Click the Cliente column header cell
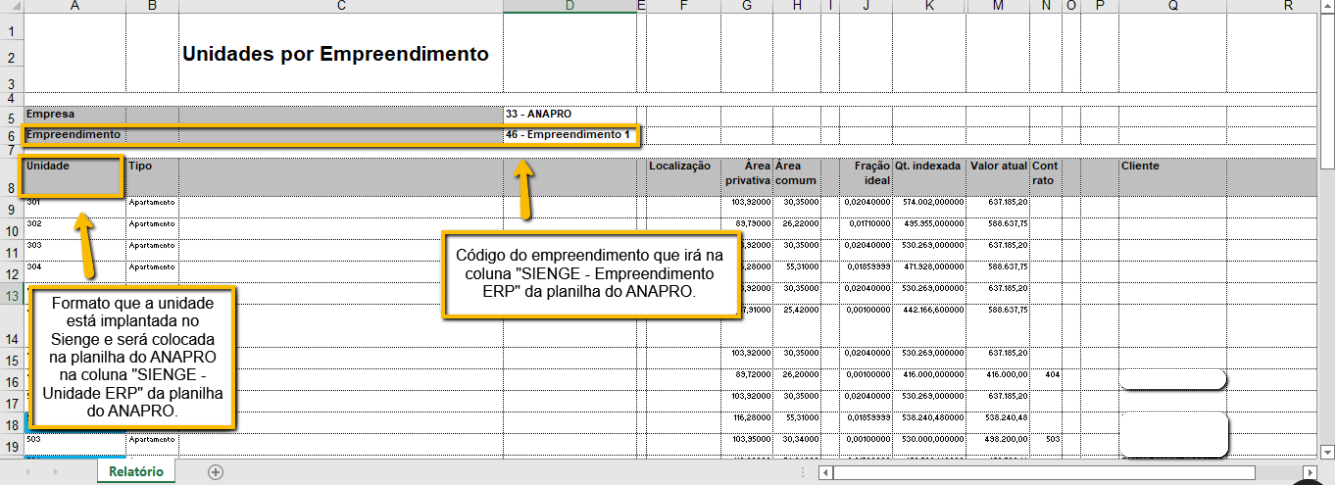Image resolution: width=1335 pixels, height=485 pixels. (x=1172, y=176)
